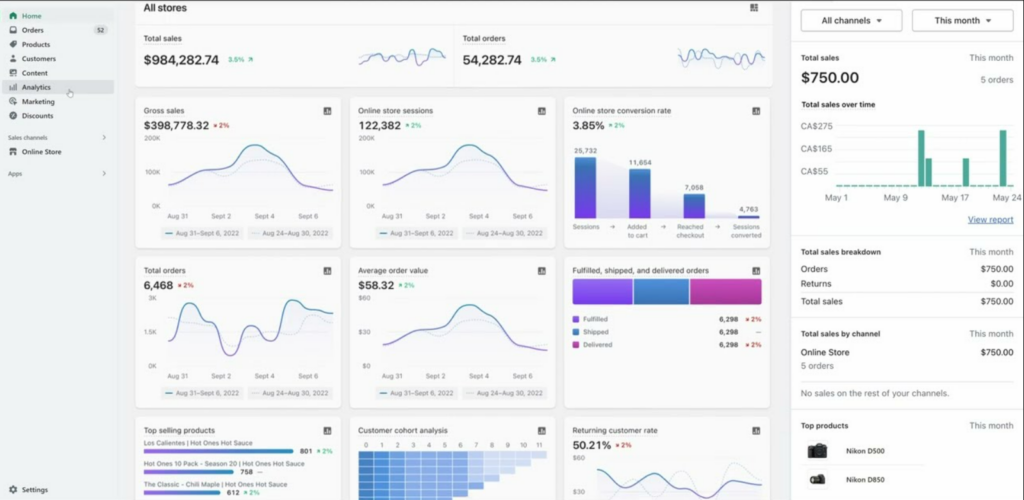Click the View report link

(991, 220)
